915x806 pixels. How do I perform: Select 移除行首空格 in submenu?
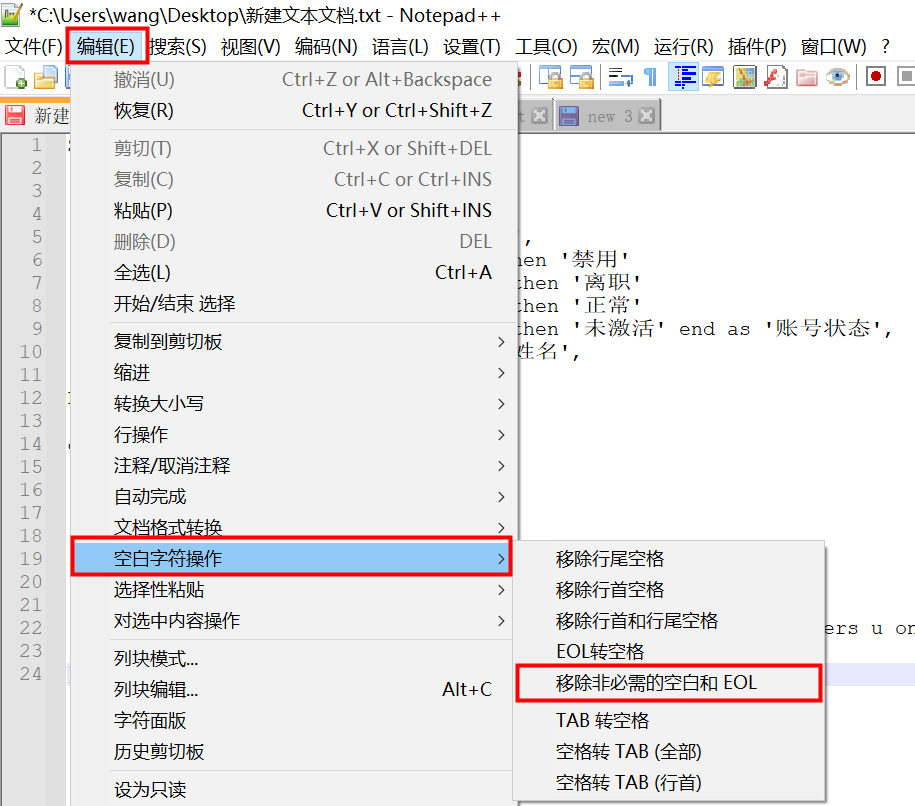pyautogui.click(x=669, y=590)
